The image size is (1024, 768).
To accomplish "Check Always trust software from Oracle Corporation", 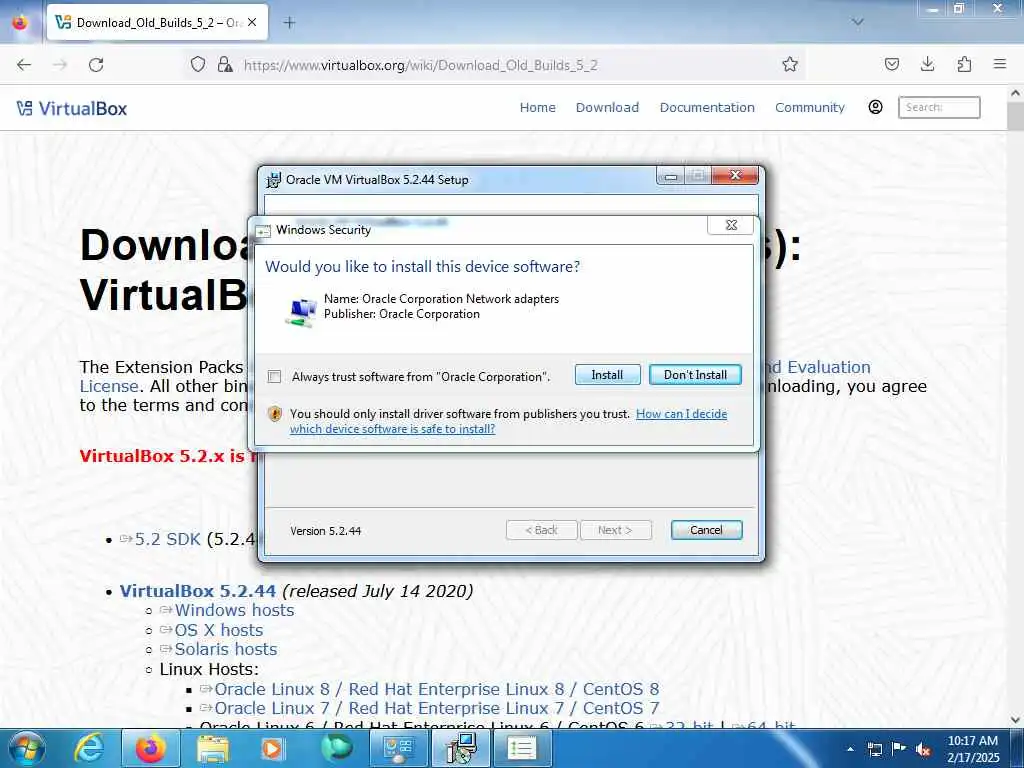I will (274, 377).
